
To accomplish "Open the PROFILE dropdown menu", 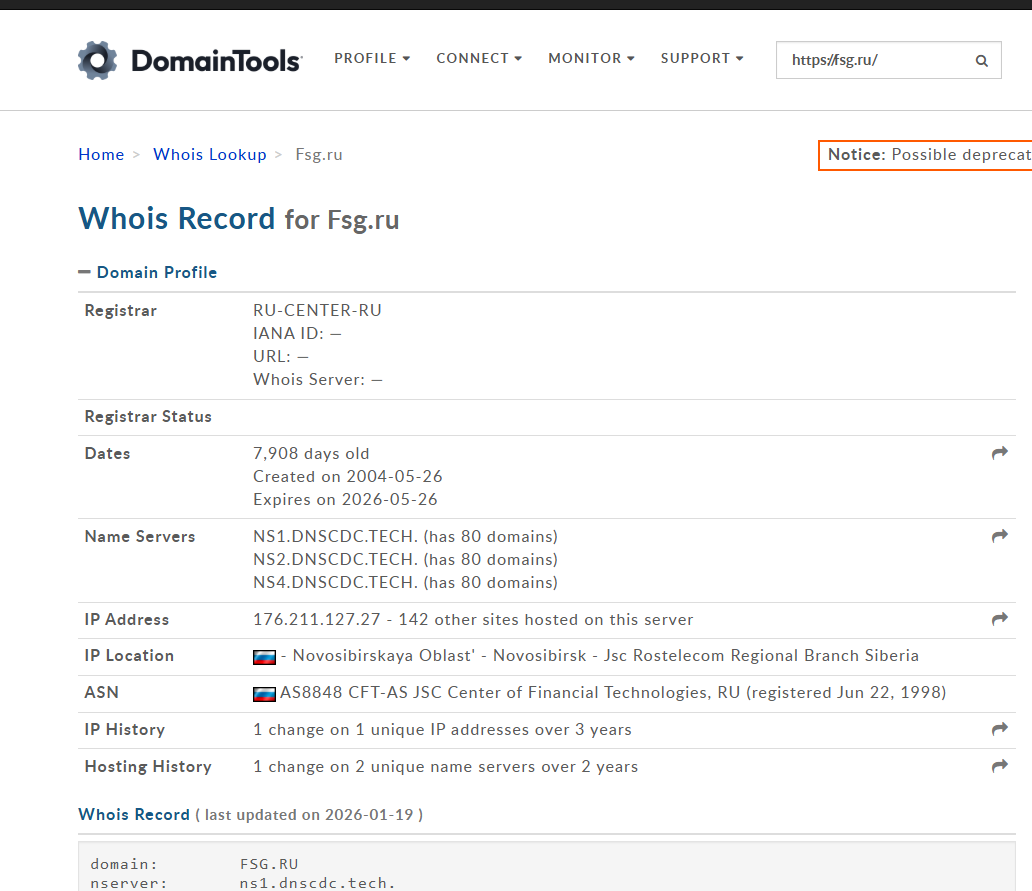I will (372, 59).
